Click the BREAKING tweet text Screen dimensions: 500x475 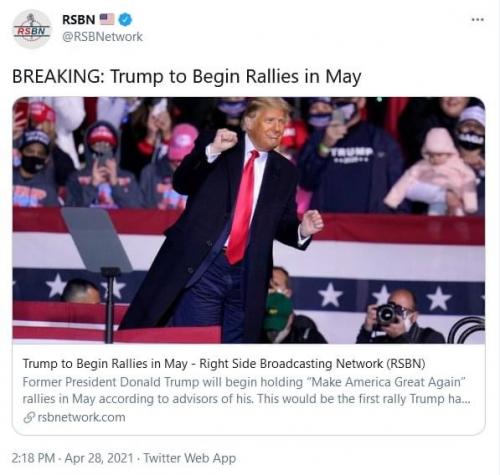coord(187,76)
